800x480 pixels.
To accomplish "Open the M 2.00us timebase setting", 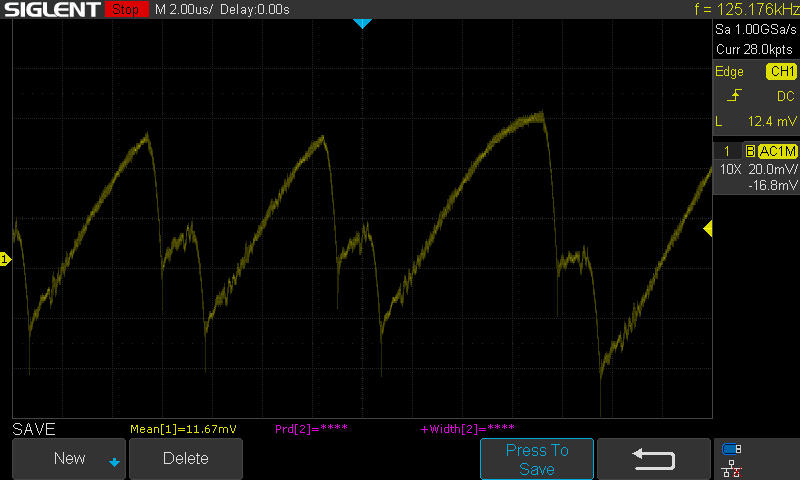I will (x=184, y=9).
